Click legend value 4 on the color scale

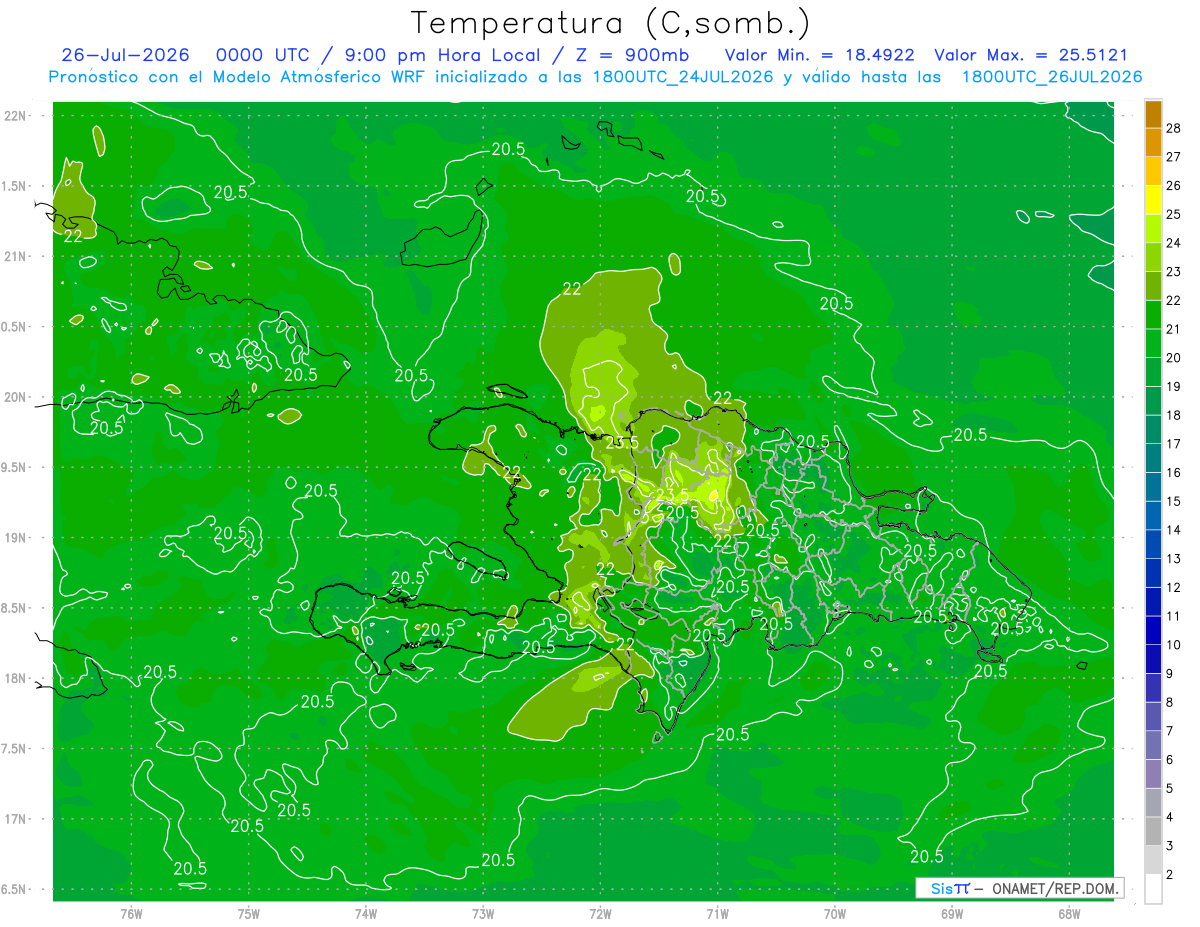click(1170, 817)
